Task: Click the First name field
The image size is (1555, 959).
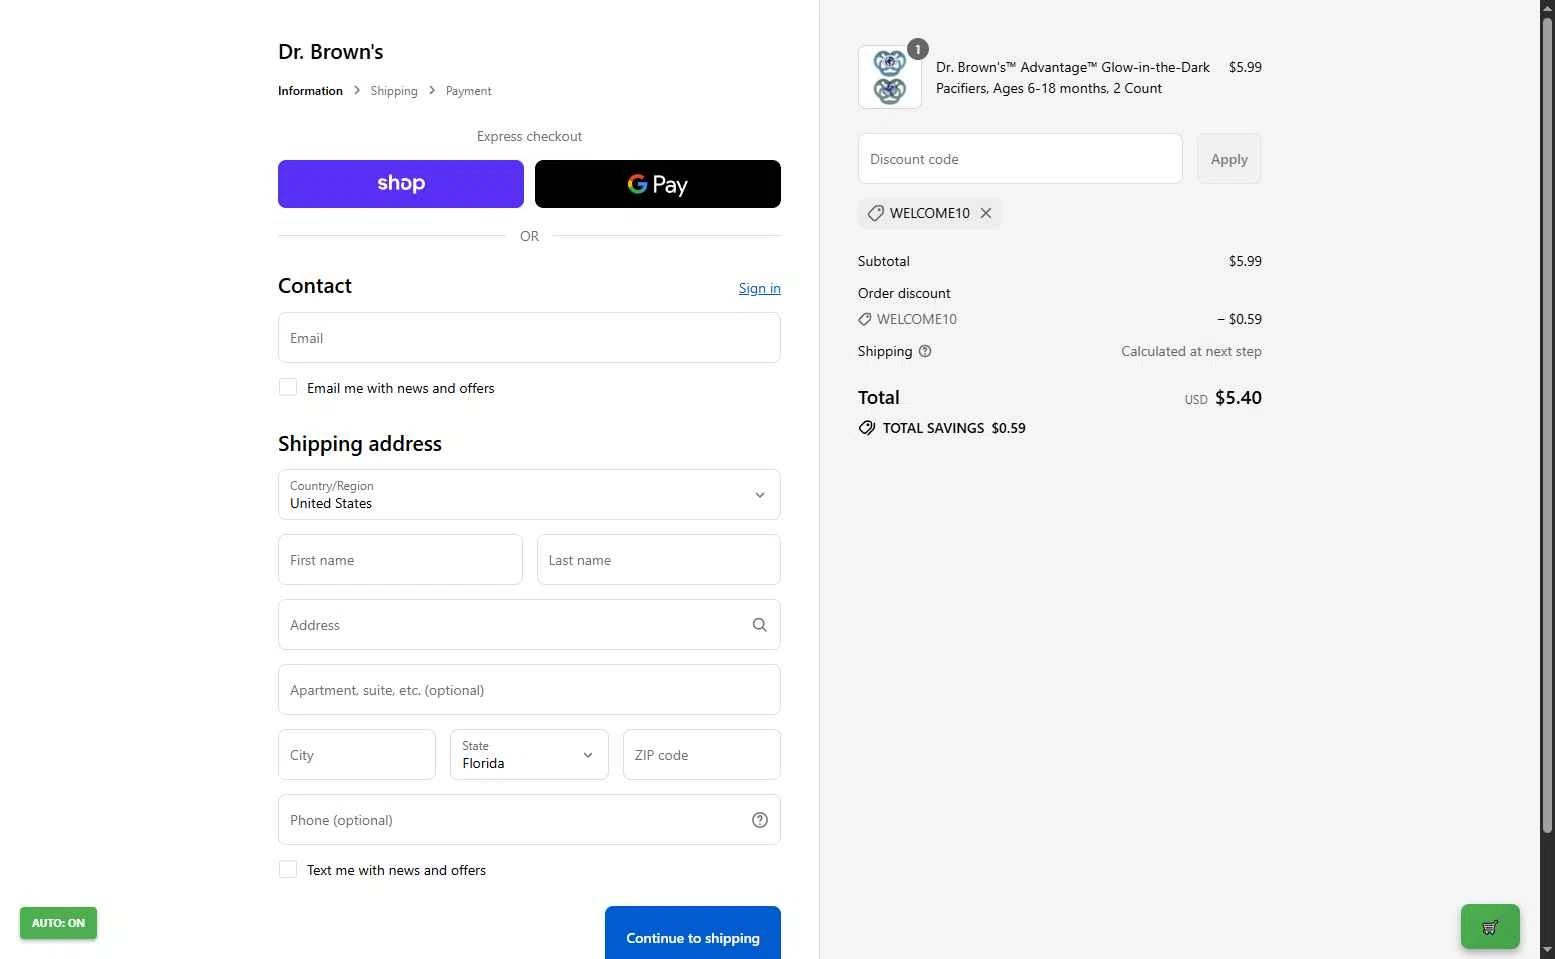Action: (400, 560)
